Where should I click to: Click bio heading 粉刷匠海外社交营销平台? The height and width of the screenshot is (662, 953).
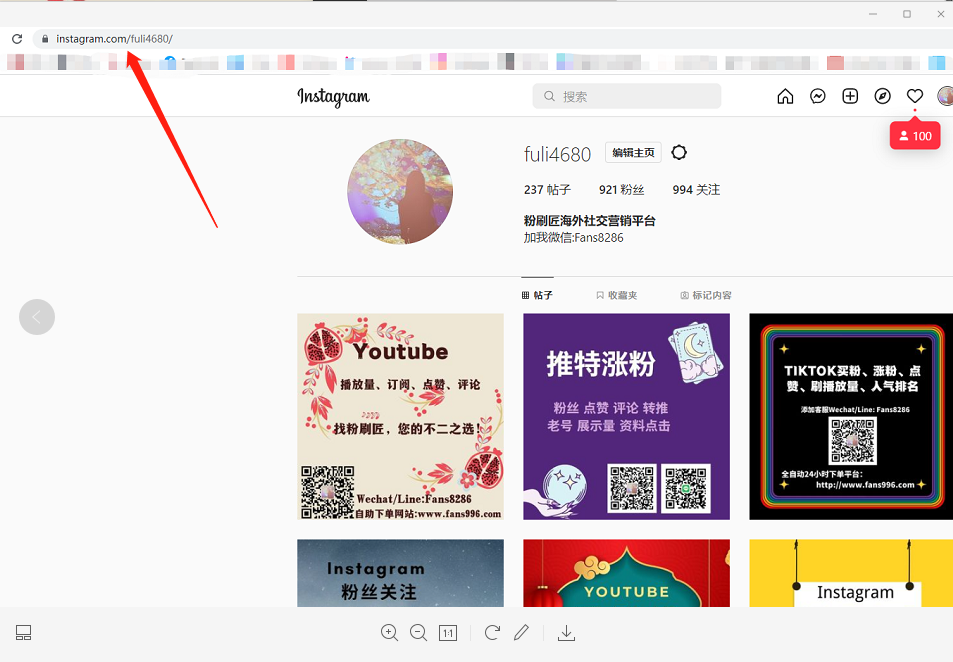[x=590, y=221]
